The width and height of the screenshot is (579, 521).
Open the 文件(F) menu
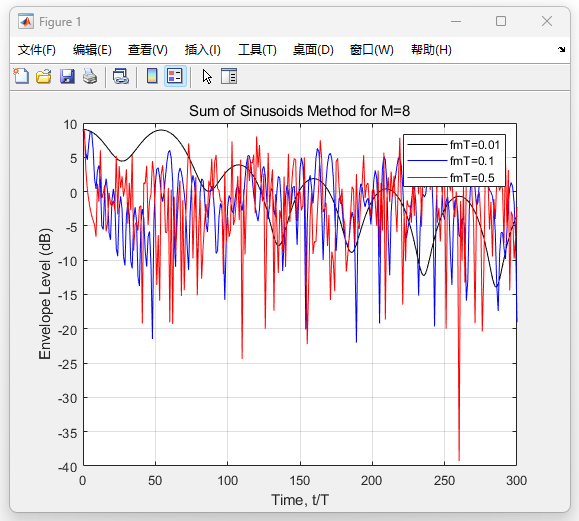point(37,49)
